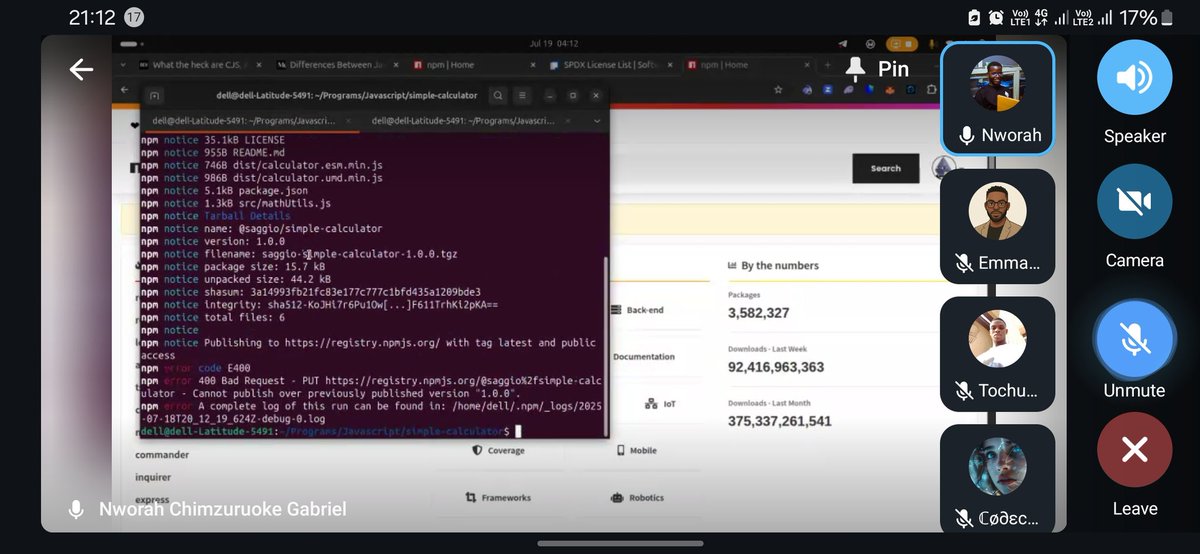Select the second terminal tab
This screenshot has width=1200, height=554.
point(470,120)
